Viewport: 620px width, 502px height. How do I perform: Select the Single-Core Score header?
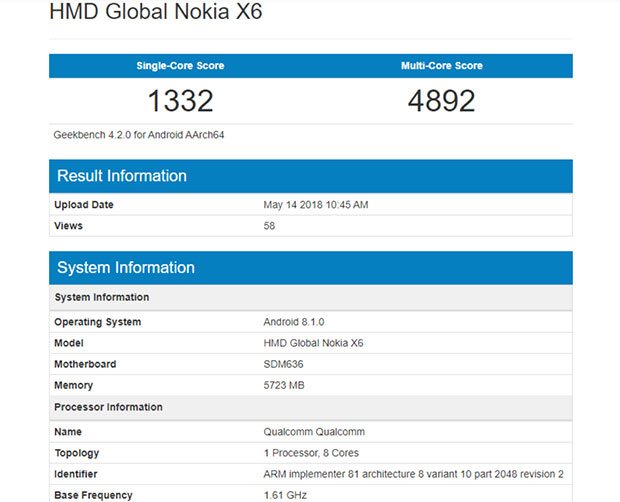click(180, 66)
